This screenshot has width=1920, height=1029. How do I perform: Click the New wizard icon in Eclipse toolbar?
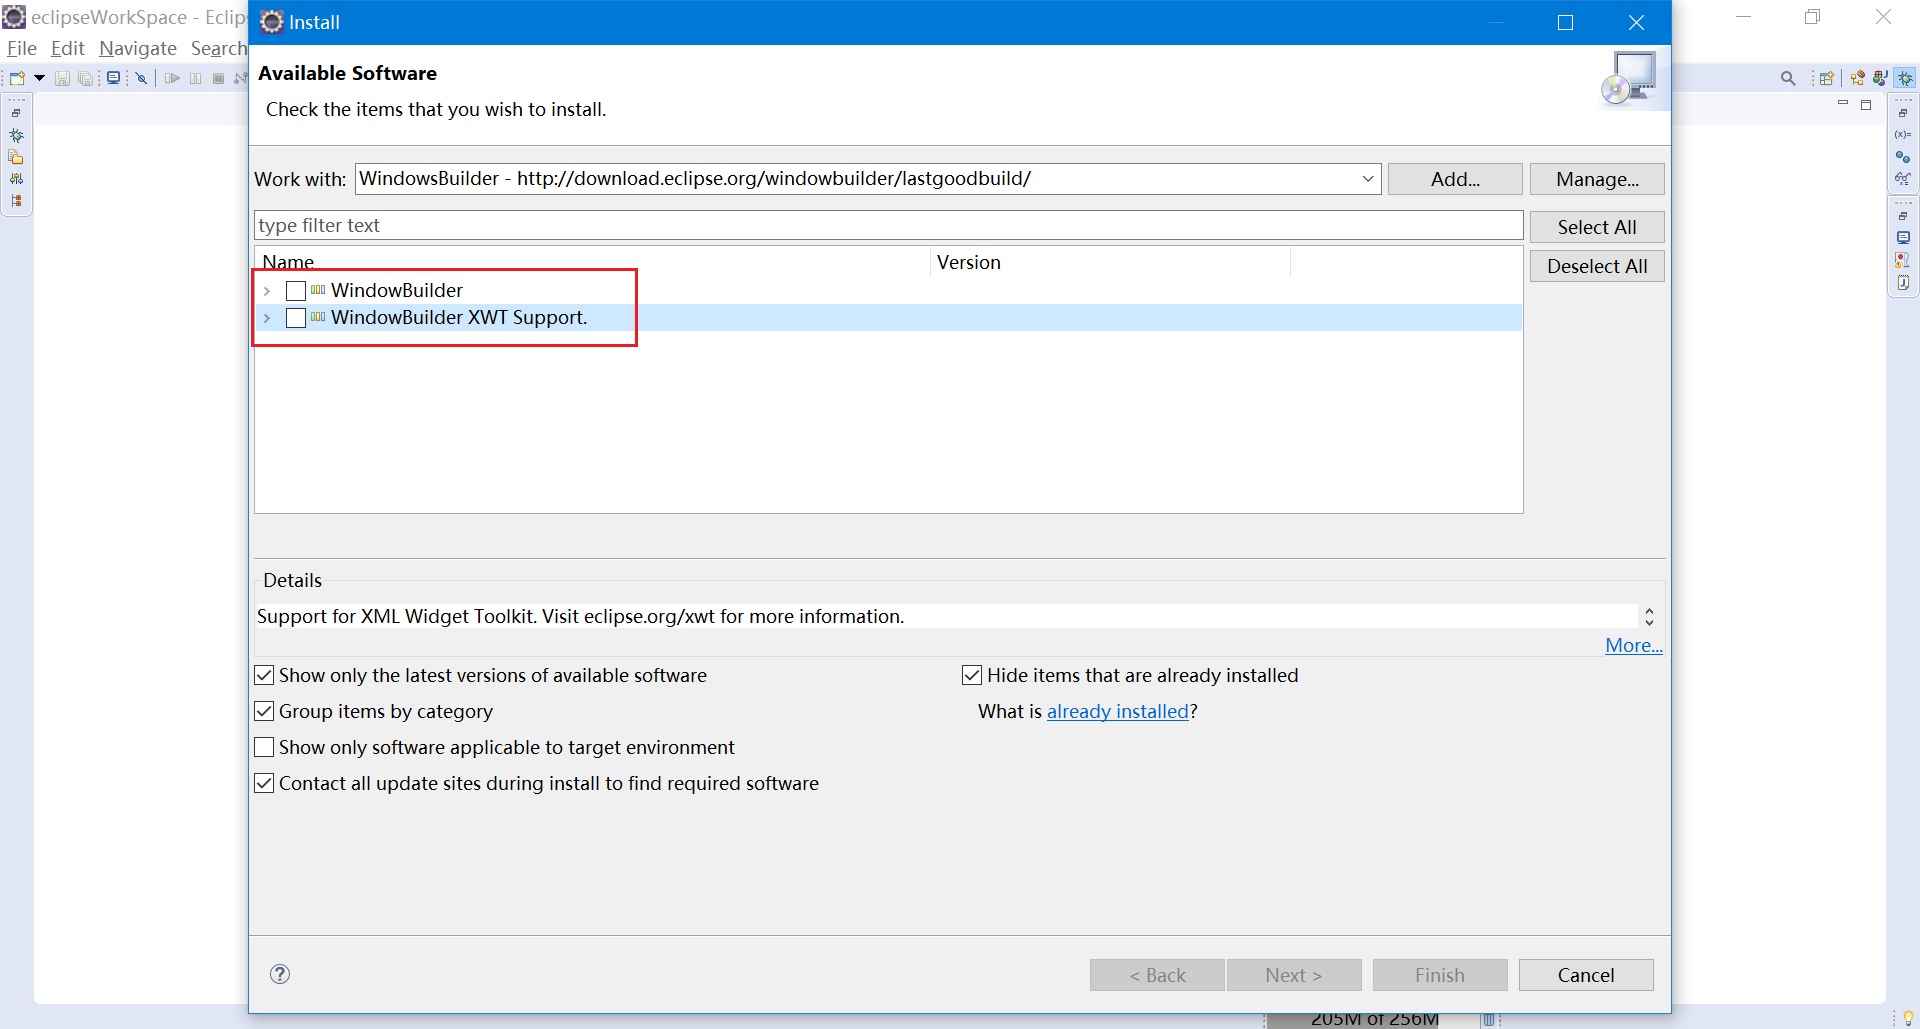17,78
